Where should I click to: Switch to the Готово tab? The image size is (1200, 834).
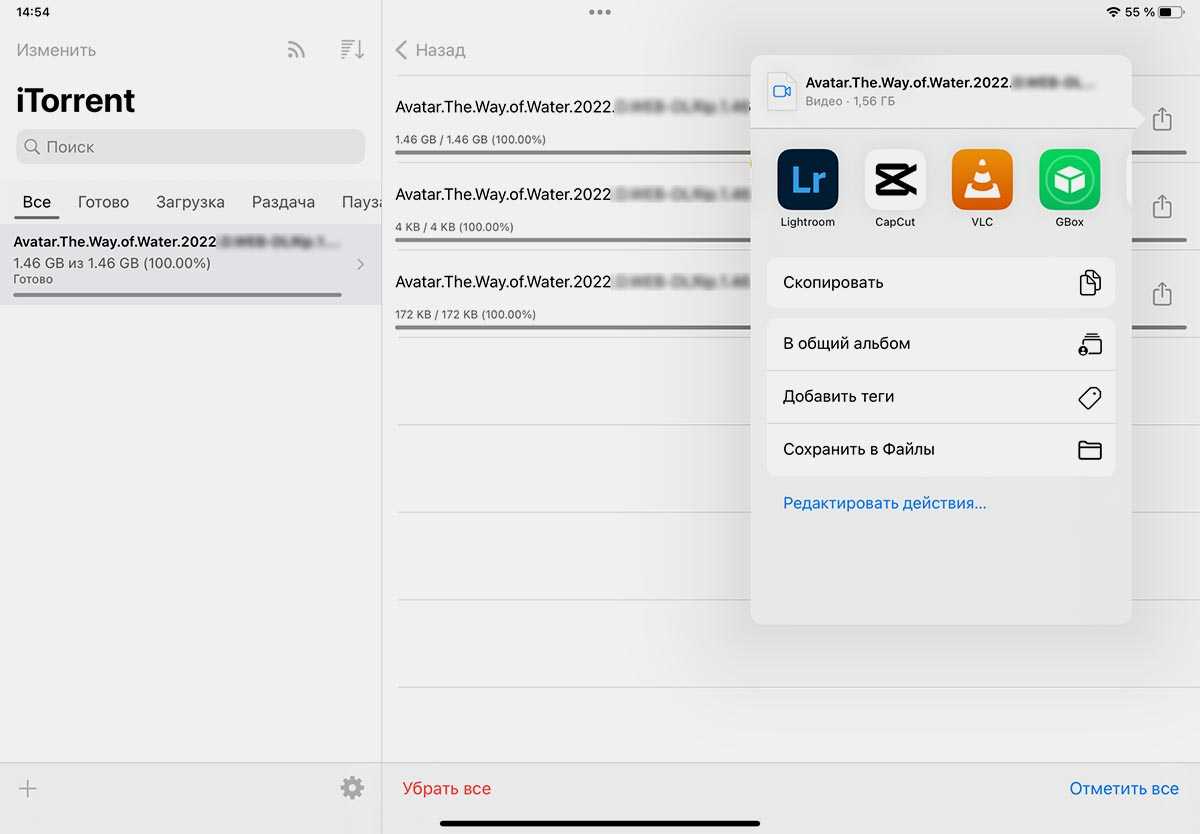[x=103, y=202]
